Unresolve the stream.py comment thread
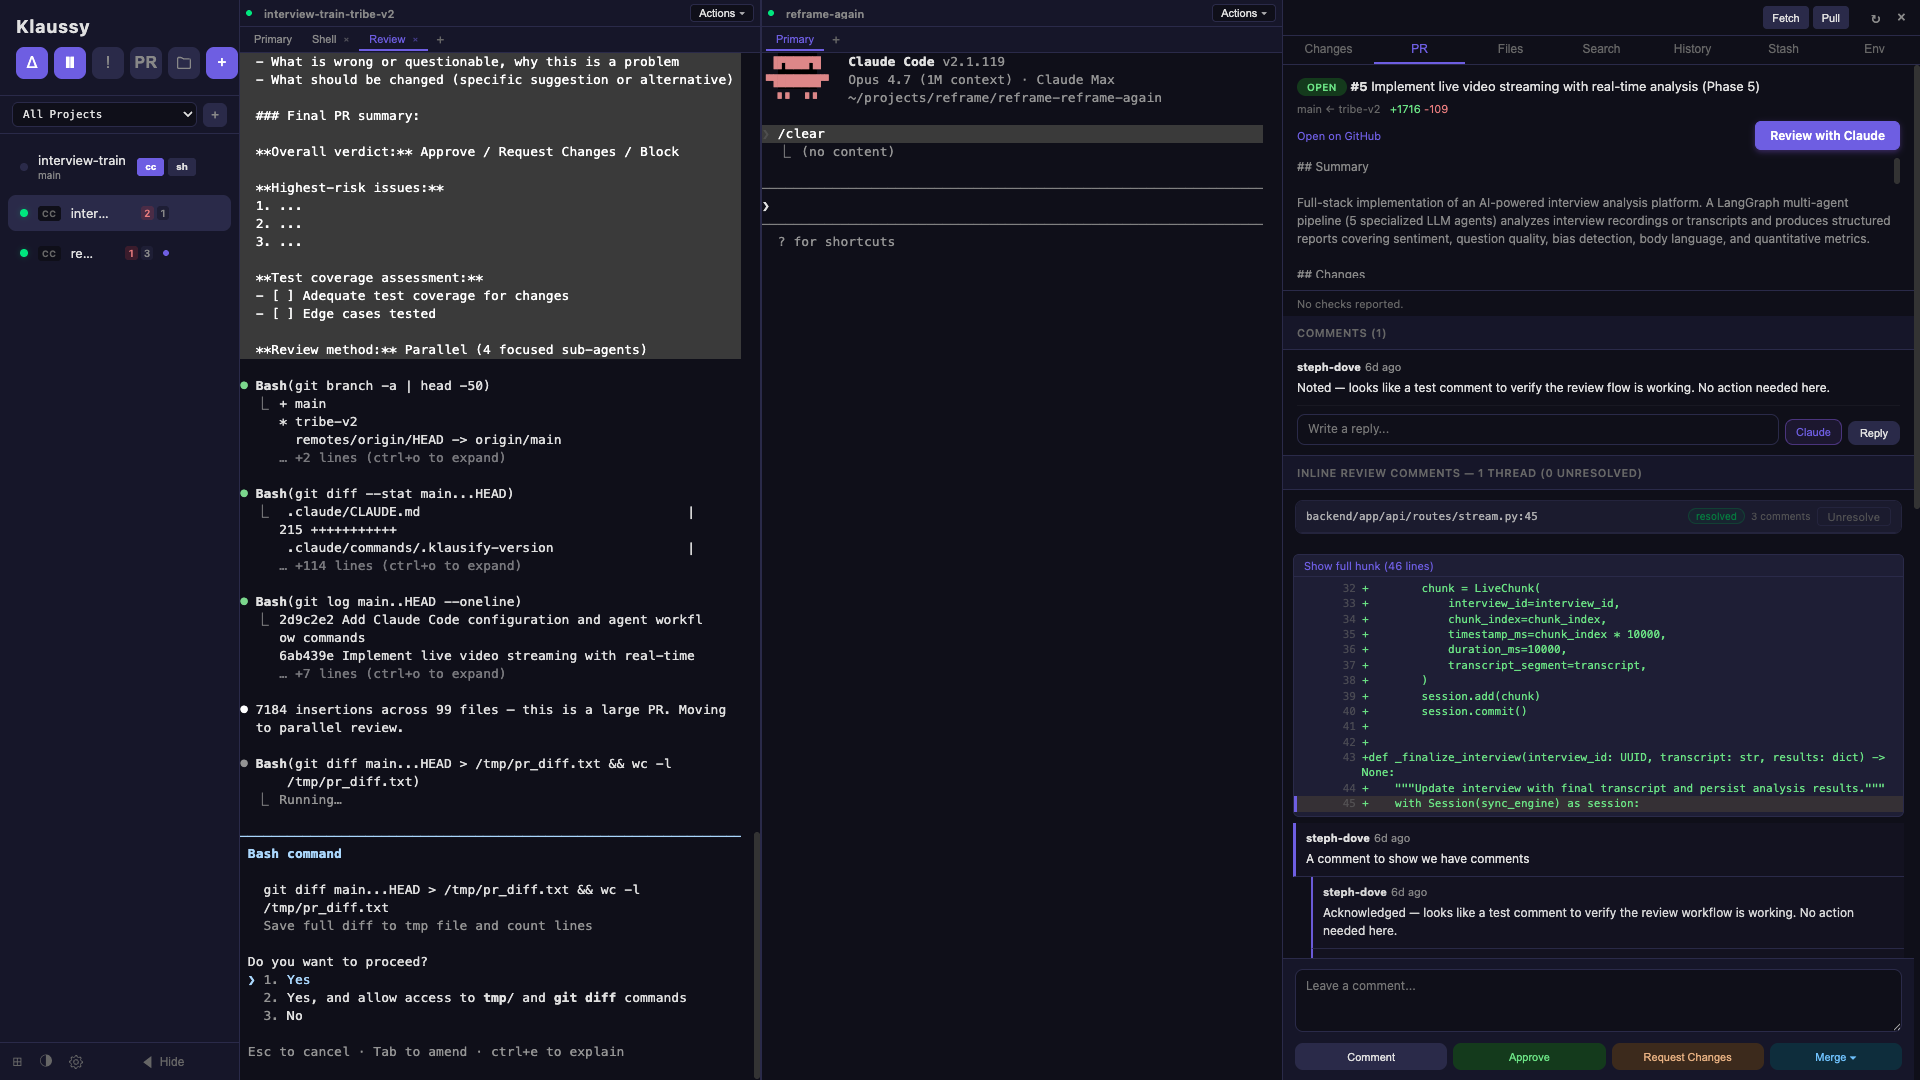Image resolution: width=1920 pixels, height=1080 pixels. [x=1853, y=517]
